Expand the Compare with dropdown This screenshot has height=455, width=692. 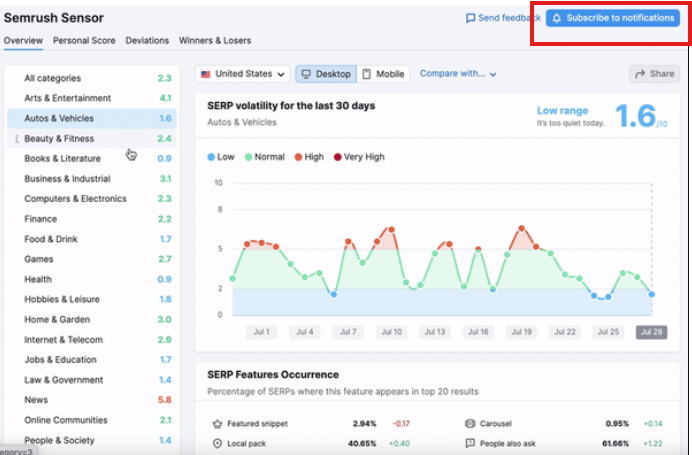[x=458, y=73]
